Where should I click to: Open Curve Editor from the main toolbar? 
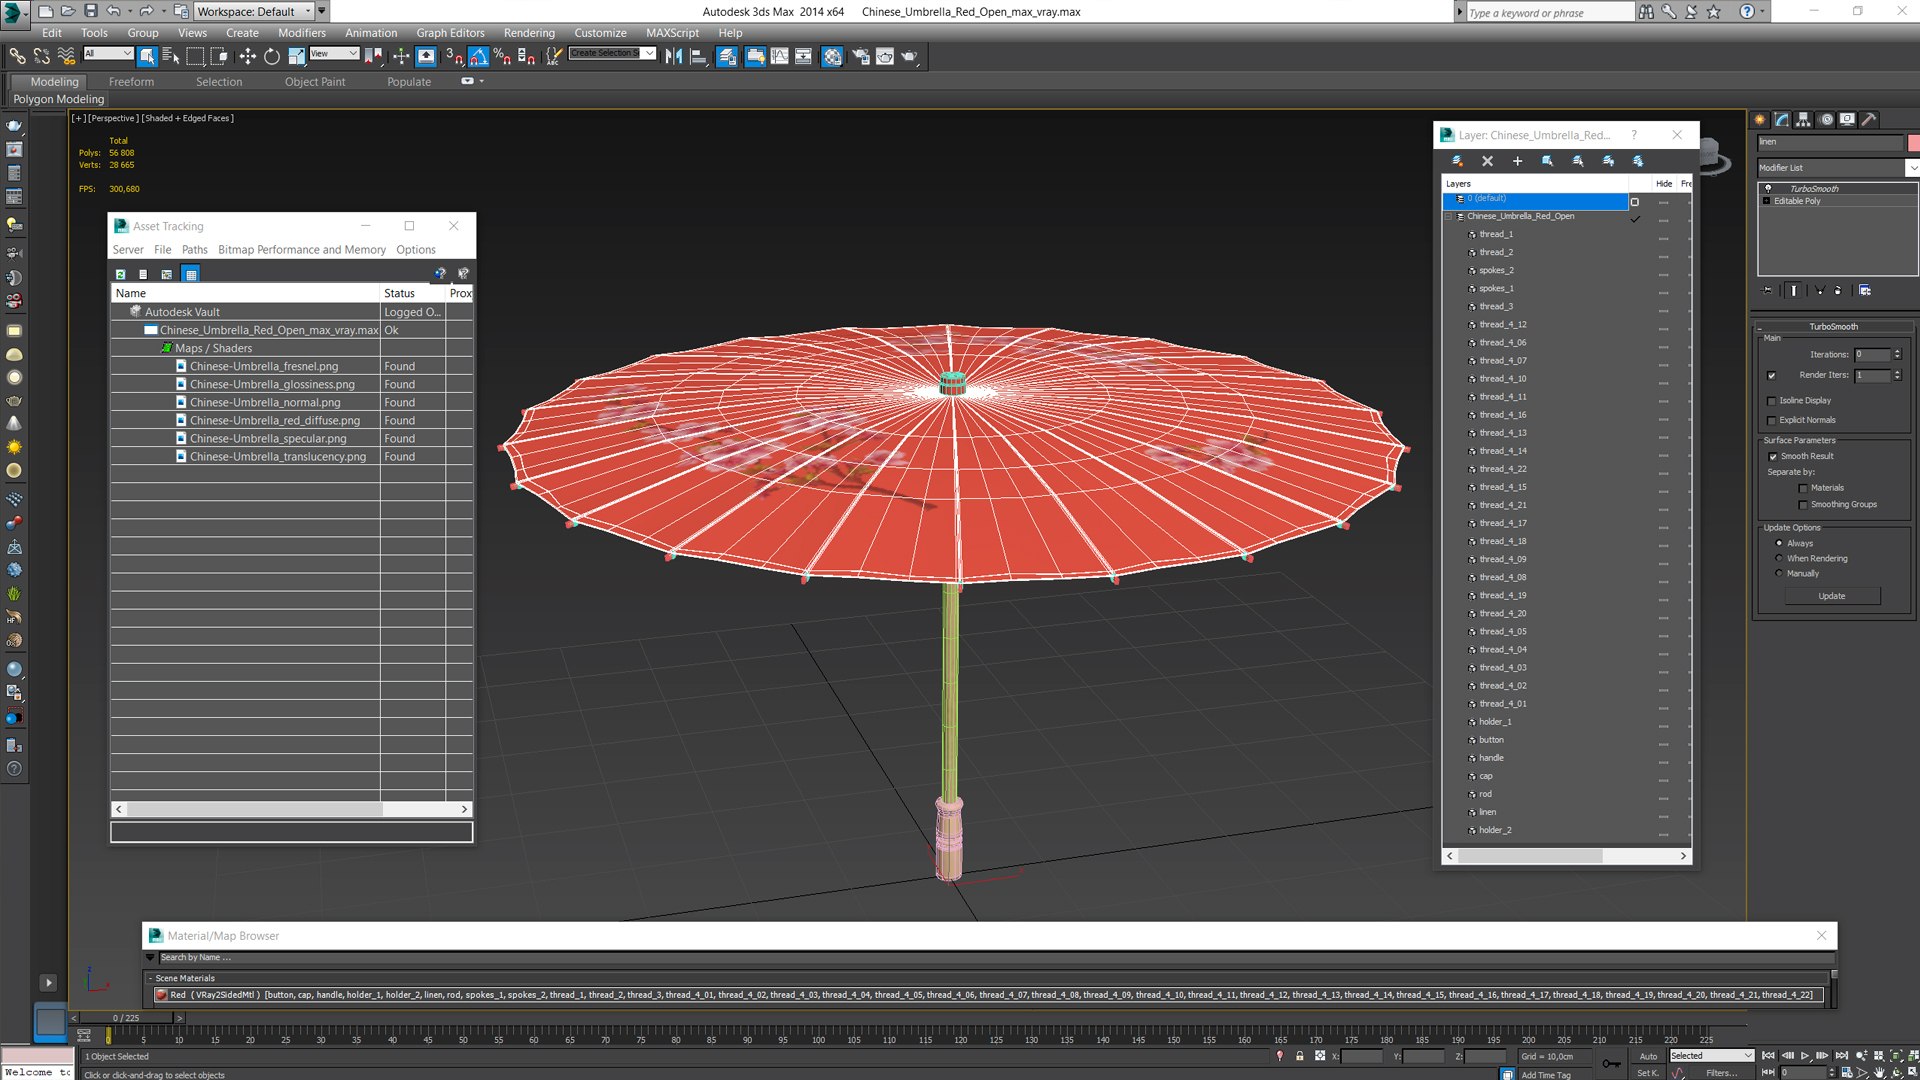[779, 57]
